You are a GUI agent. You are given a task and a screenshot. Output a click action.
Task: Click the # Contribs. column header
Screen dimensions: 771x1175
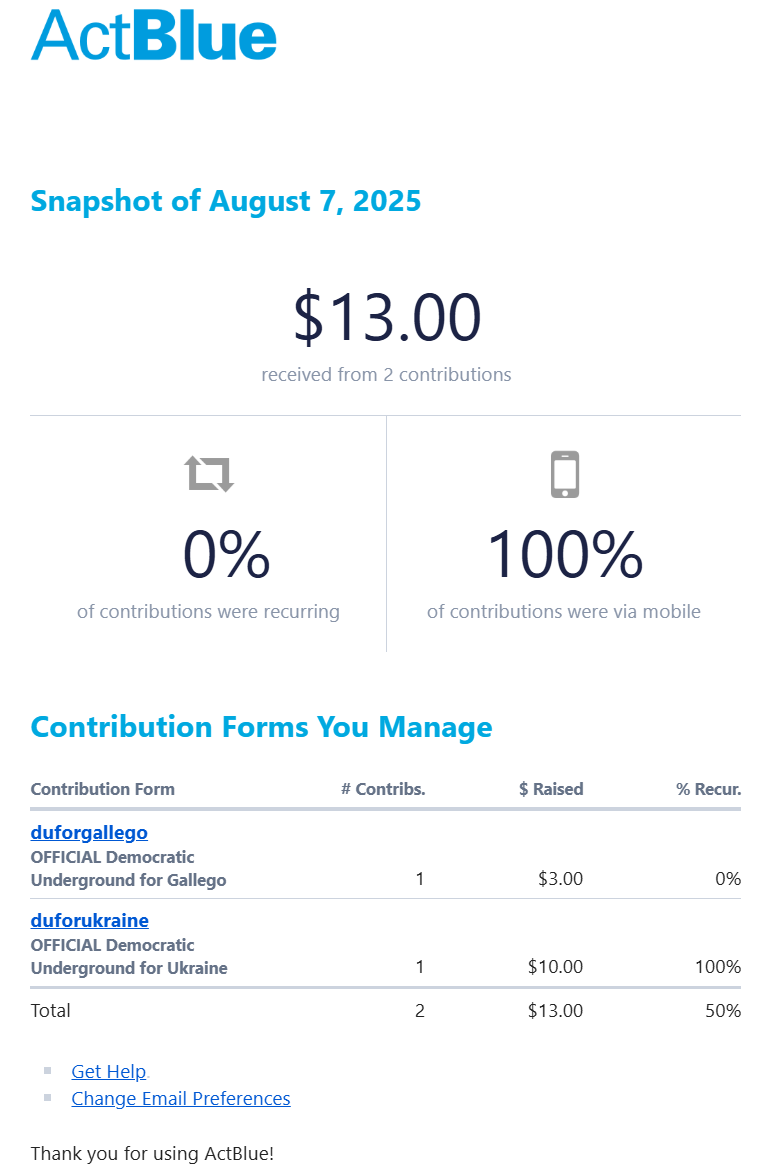(x=383, y=789)
